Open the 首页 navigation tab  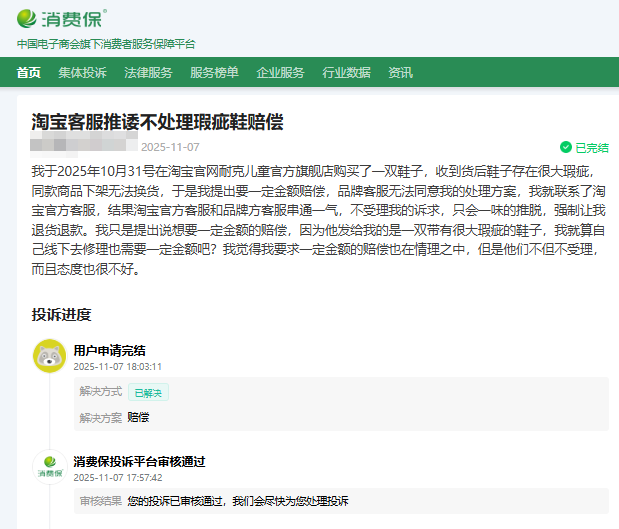[29, 73]
